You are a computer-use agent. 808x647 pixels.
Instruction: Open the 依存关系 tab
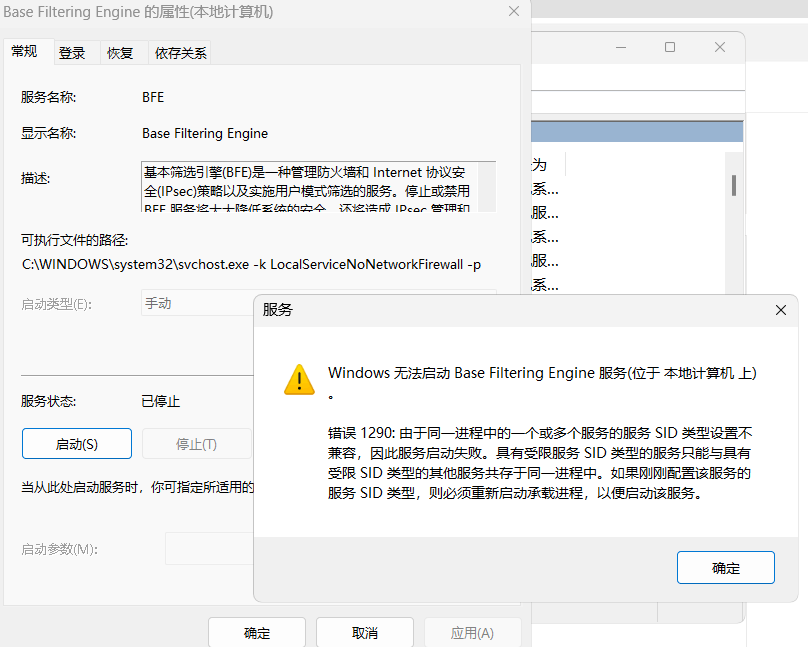(x=180, y=53)
